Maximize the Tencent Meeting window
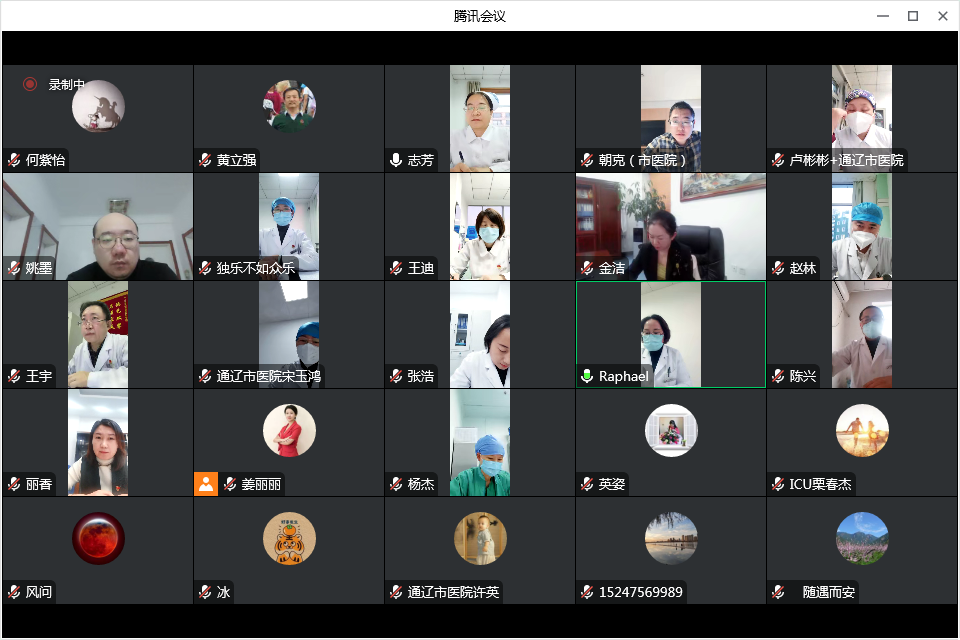The image size is (960, 640). click(x=912, y=16)
